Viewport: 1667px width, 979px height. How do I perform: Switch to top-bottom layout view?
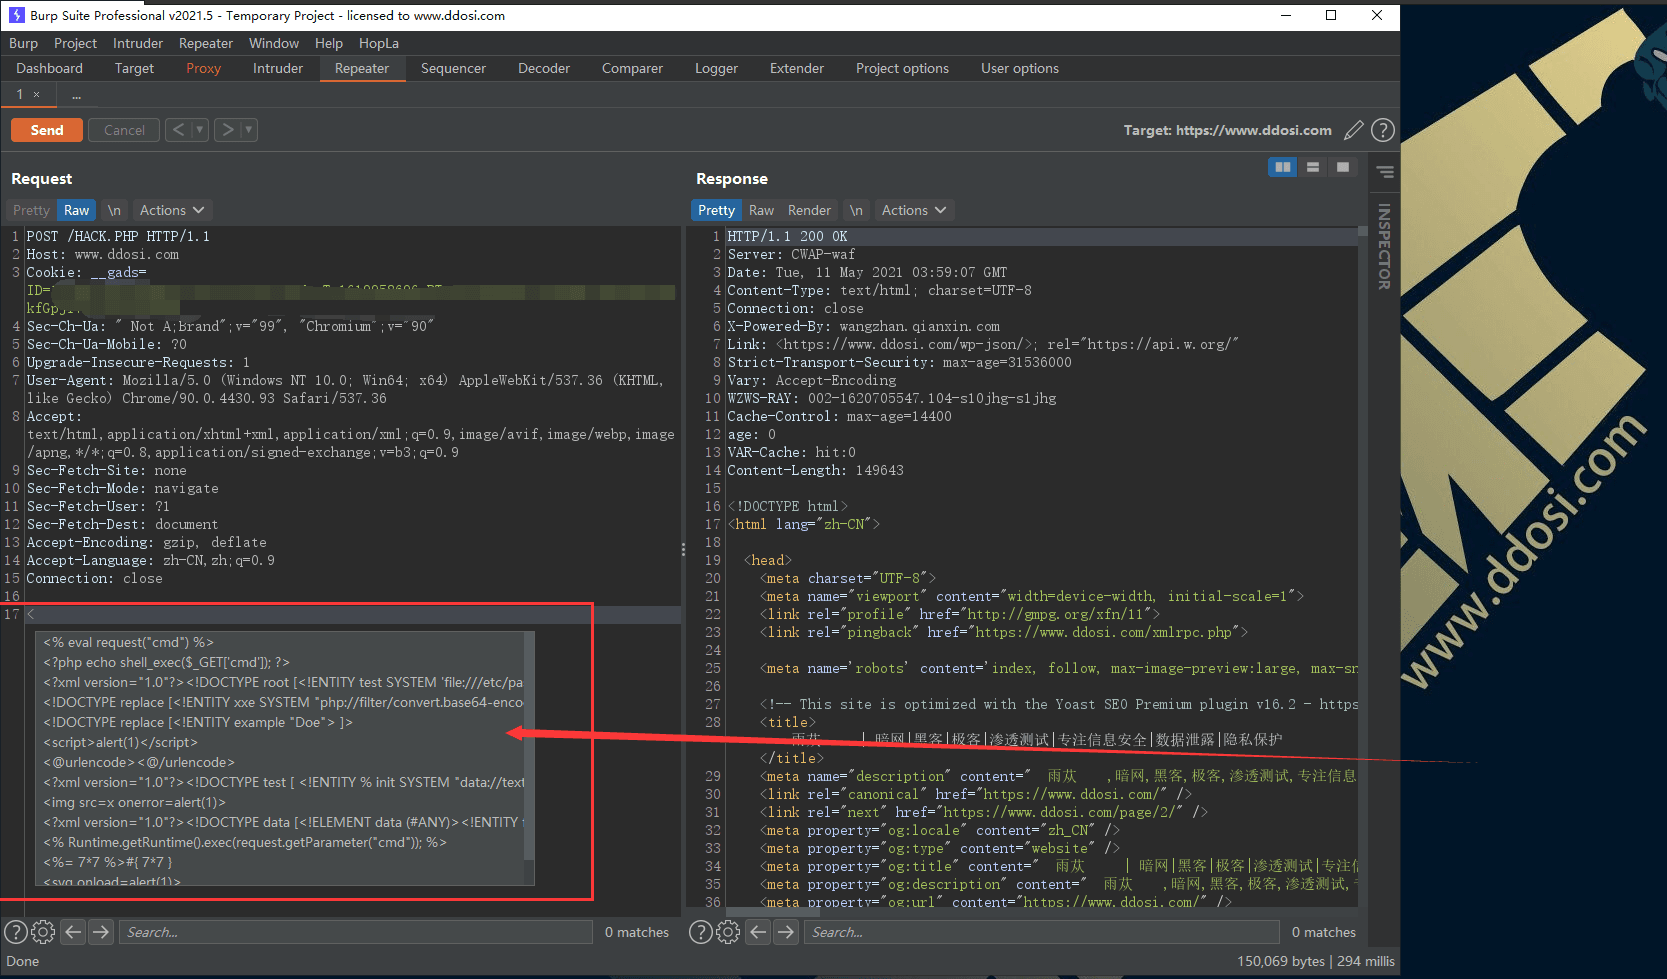(1313, 167)
